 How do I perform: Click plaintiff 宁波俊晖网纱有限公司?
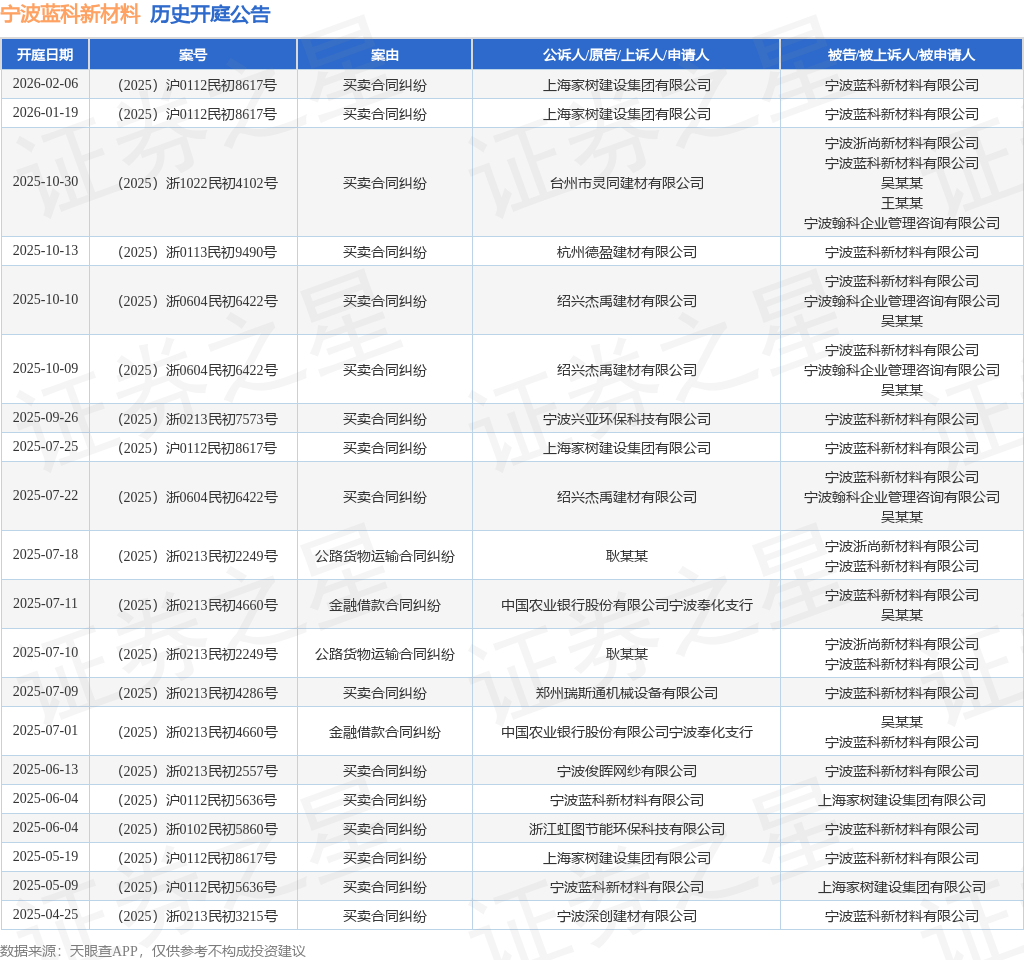(x=627, y=771)
